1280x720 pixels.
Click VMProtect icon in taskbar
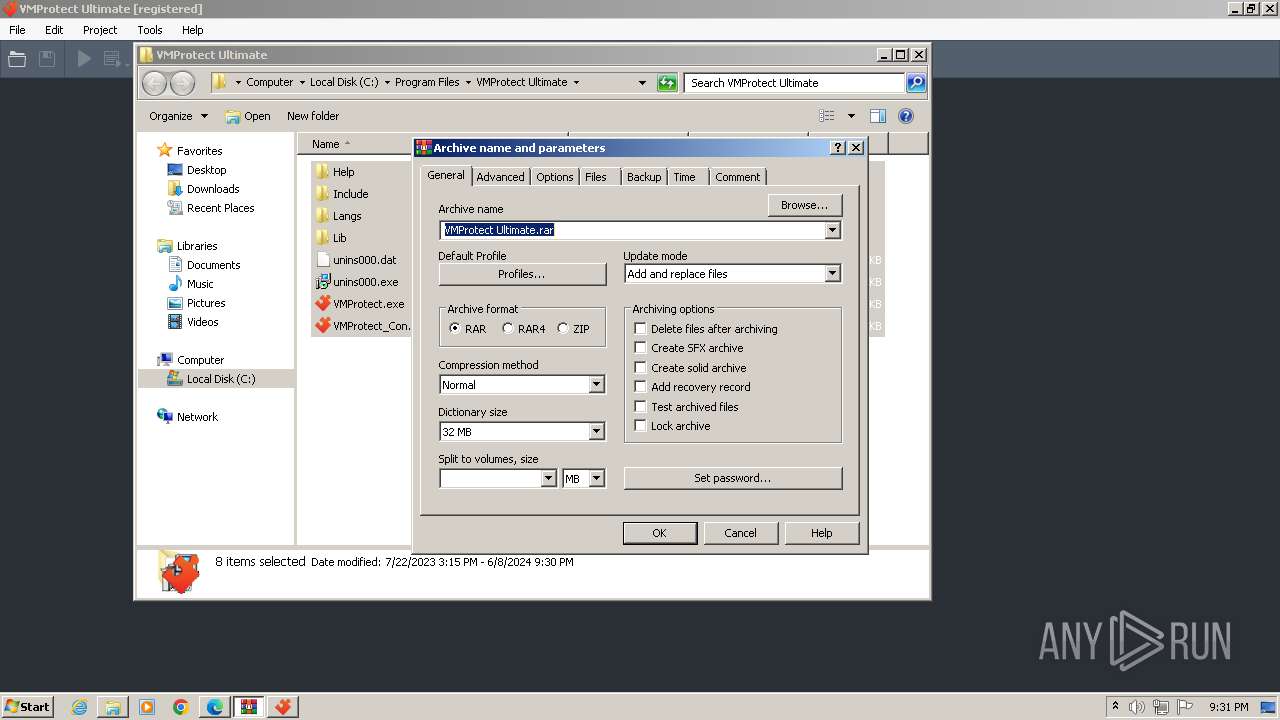tap(283, 707)
